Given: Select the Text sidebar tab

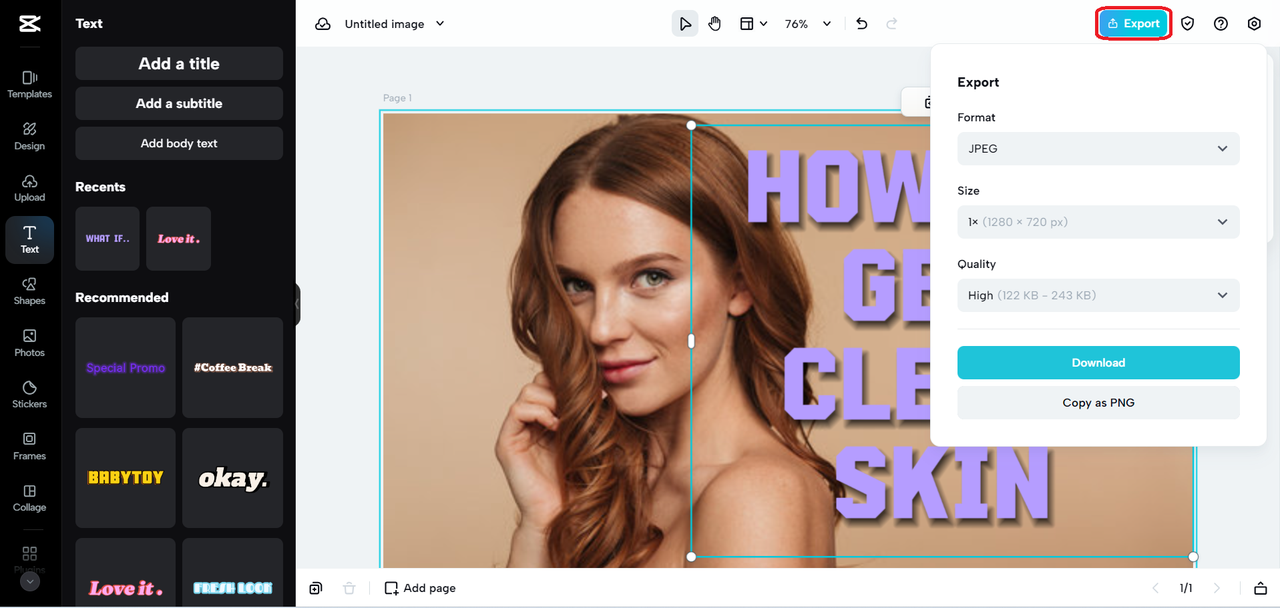Looking at the screenshot, I should click(30, 240).
